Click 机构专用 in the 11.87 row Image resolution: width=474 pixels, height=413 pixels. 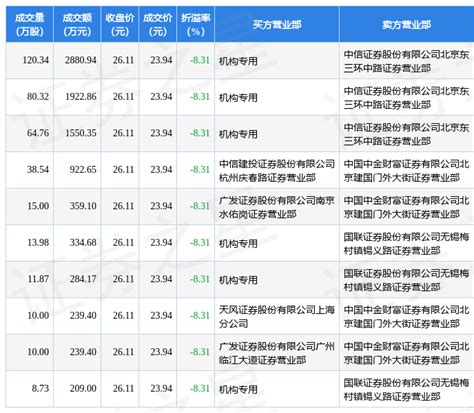[x=238, y=280]
